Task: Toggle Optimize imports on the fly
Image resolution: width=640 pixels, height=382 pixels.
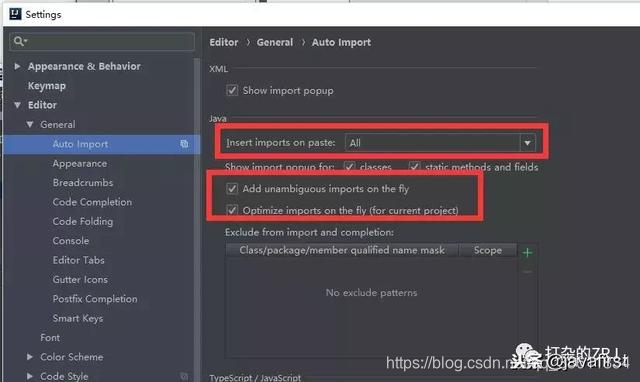Action: click(232, 210)
